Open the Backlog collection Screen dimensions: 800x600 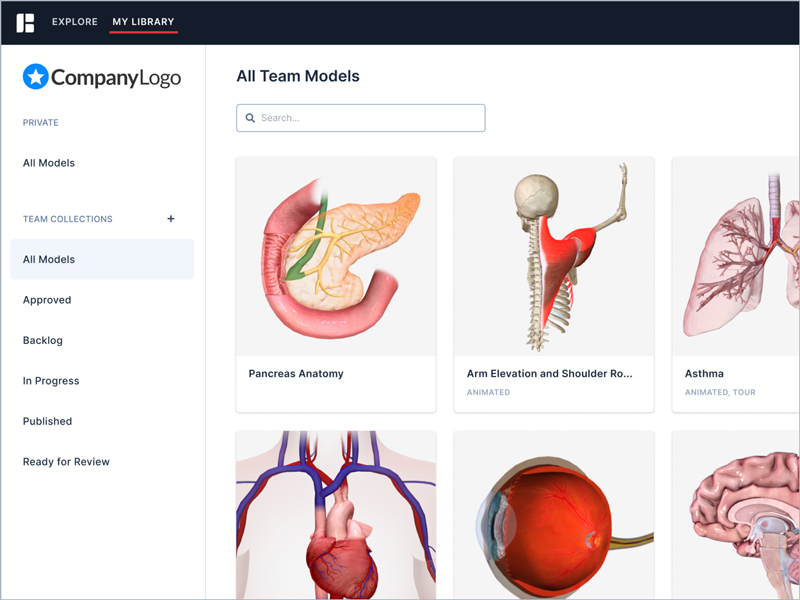point(43,341)
